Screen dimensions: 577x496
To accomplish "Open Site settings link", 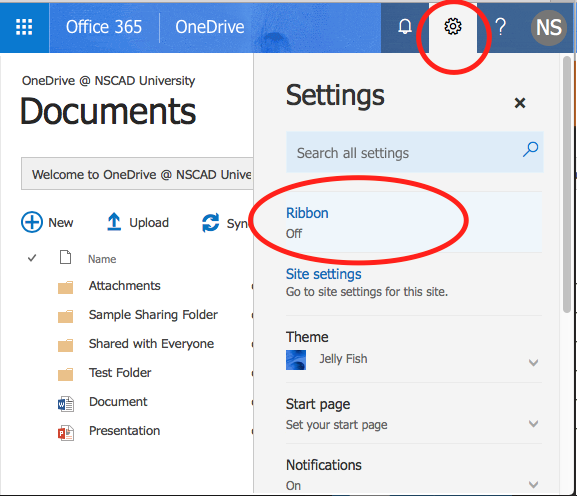I will pyautogui.click(x=323, y=274).
